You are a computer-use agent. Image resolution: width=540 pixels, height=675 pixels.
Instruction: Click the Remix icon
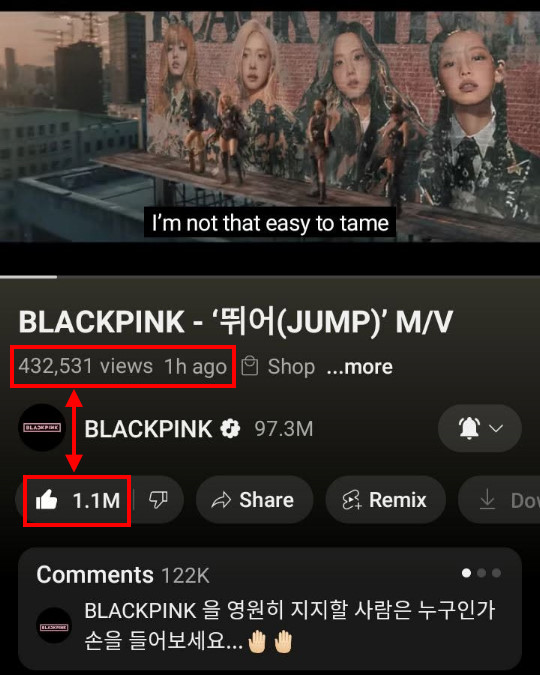click(352, 500)
